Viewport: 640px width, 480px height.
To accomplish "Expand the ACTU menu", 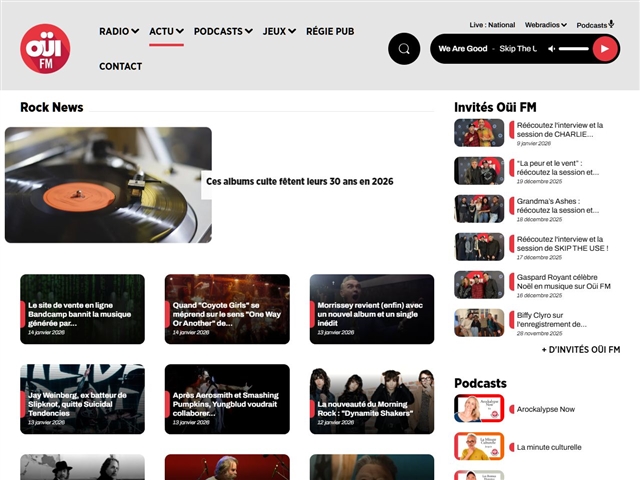I will coord(166,31).
